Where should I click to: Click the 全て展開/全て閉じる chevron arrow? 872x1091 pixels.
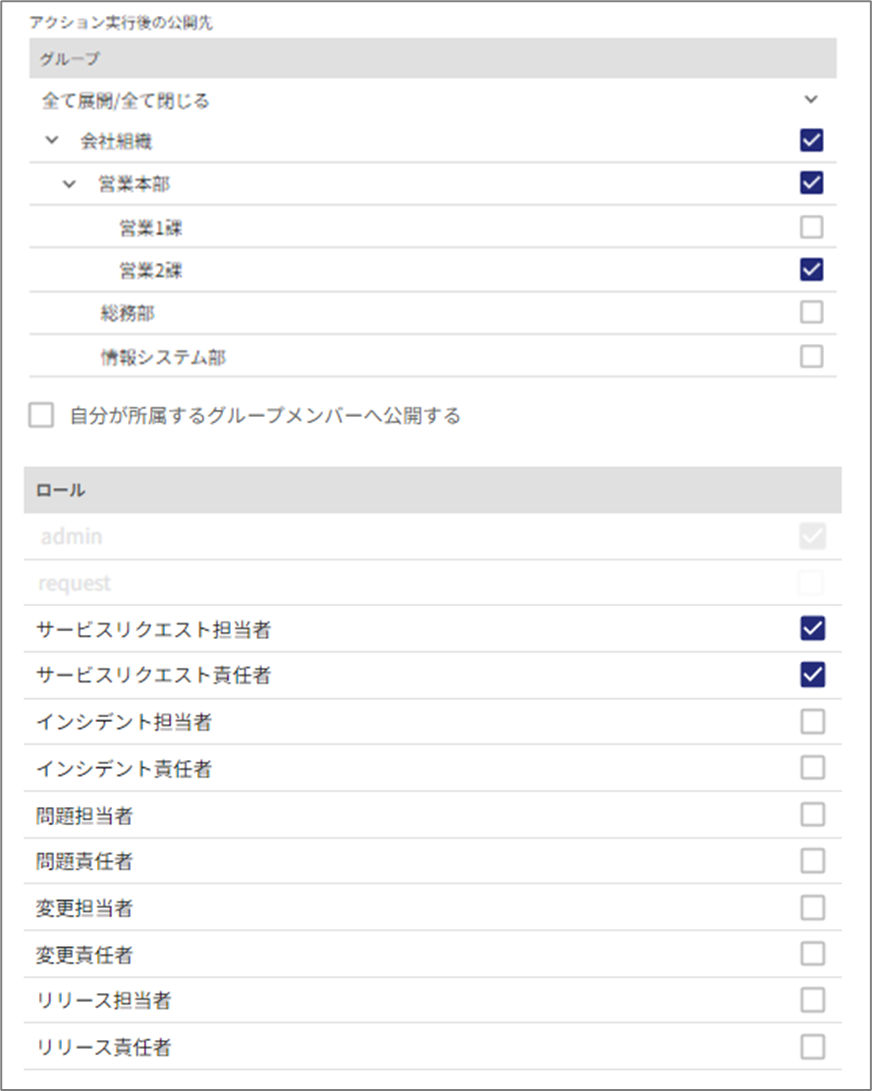(x=811, y=99)
